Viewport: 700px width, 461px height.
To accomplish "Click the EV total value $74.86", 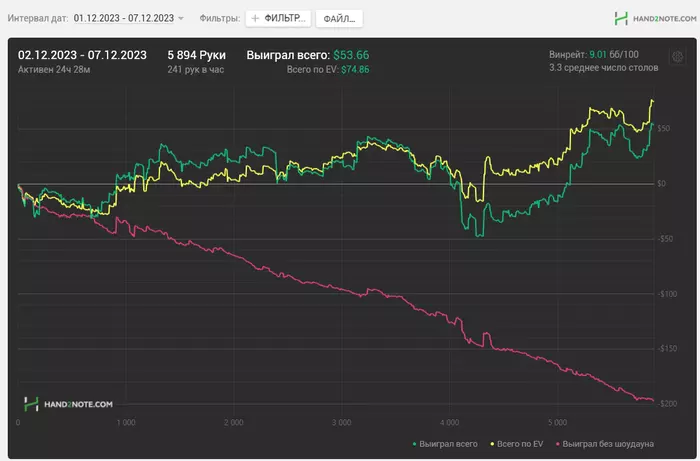I will tap(355, 70).
